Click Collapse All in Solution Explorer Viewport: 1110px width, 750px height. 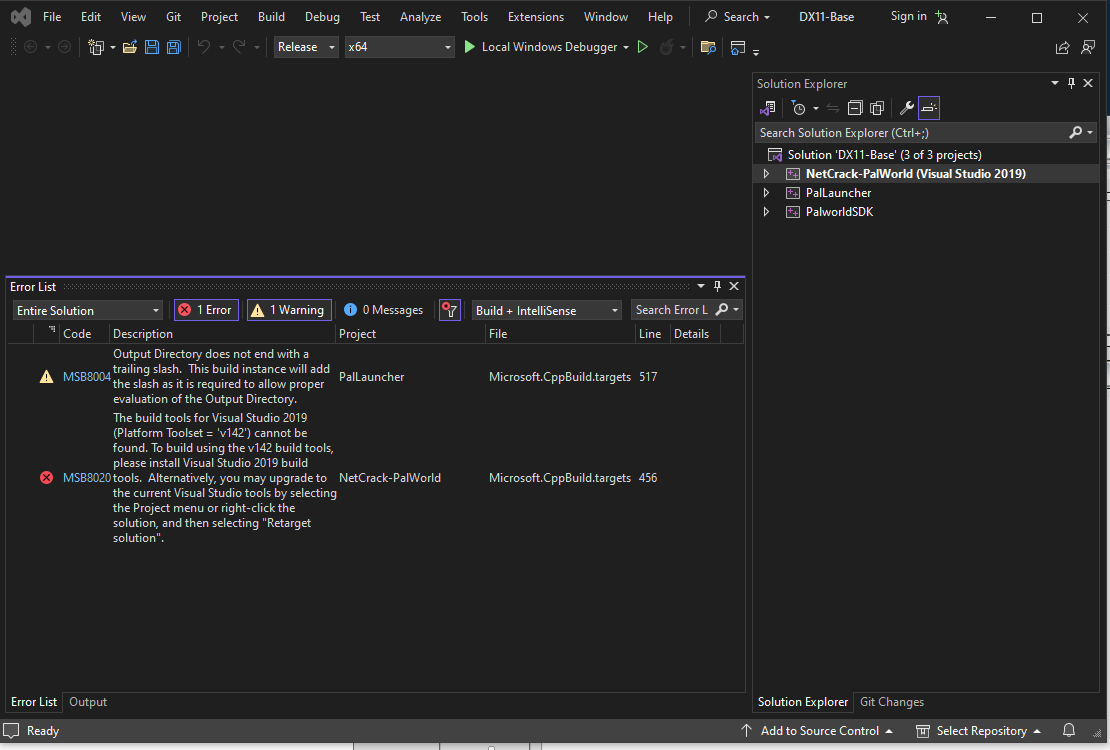point(854,108)
